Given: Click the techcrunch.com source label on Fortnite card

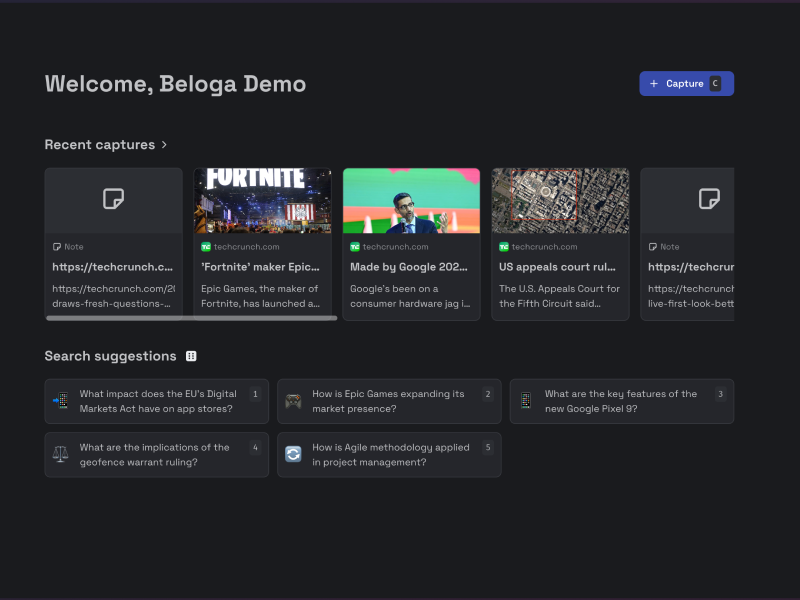Looking at the screenshot, I should [x=246, y=247].
